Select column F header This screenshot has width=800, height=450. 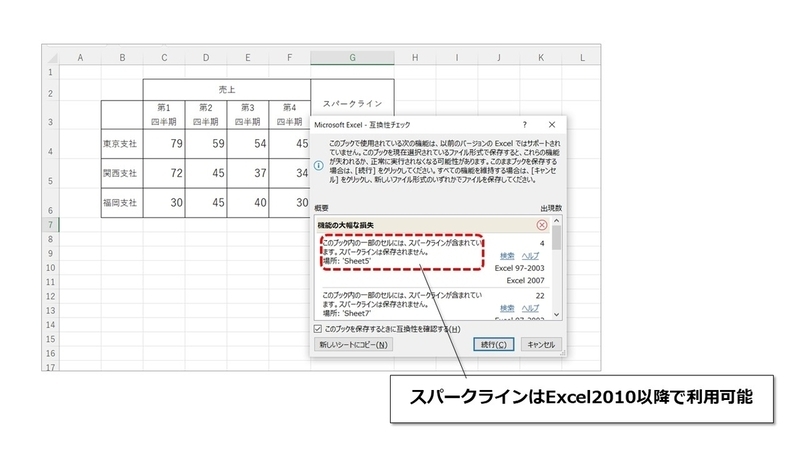coord(289,58)
